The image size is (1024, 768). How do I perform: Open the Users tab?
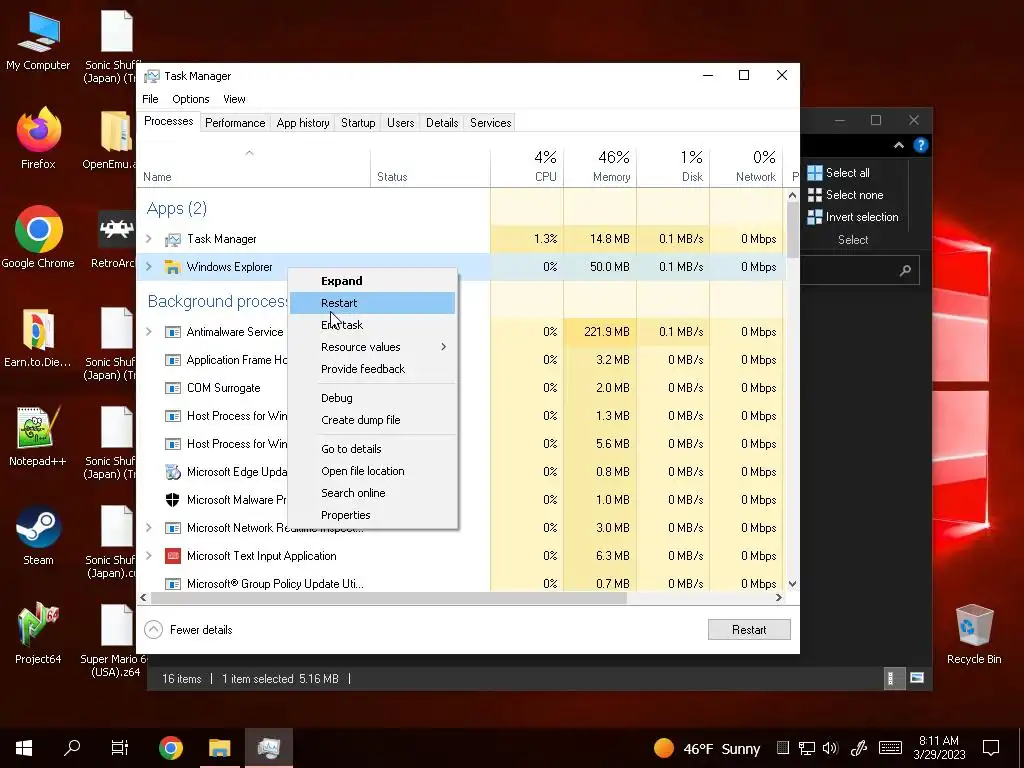point(400,123)
